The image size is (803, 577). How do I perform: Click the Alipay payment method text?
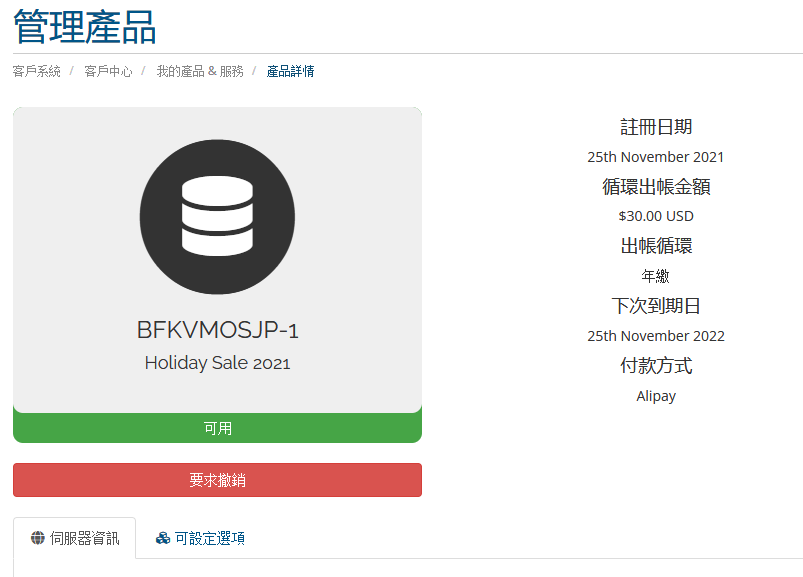point(656,396)
